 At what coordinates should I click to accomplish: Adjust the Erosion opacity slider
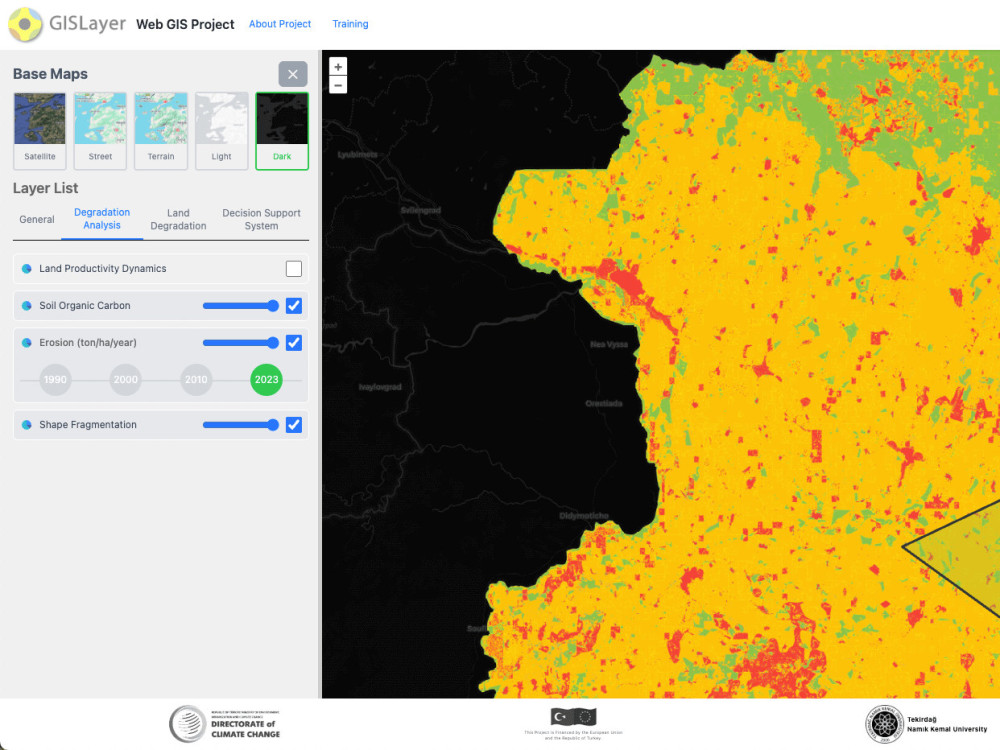click(240, 342)
